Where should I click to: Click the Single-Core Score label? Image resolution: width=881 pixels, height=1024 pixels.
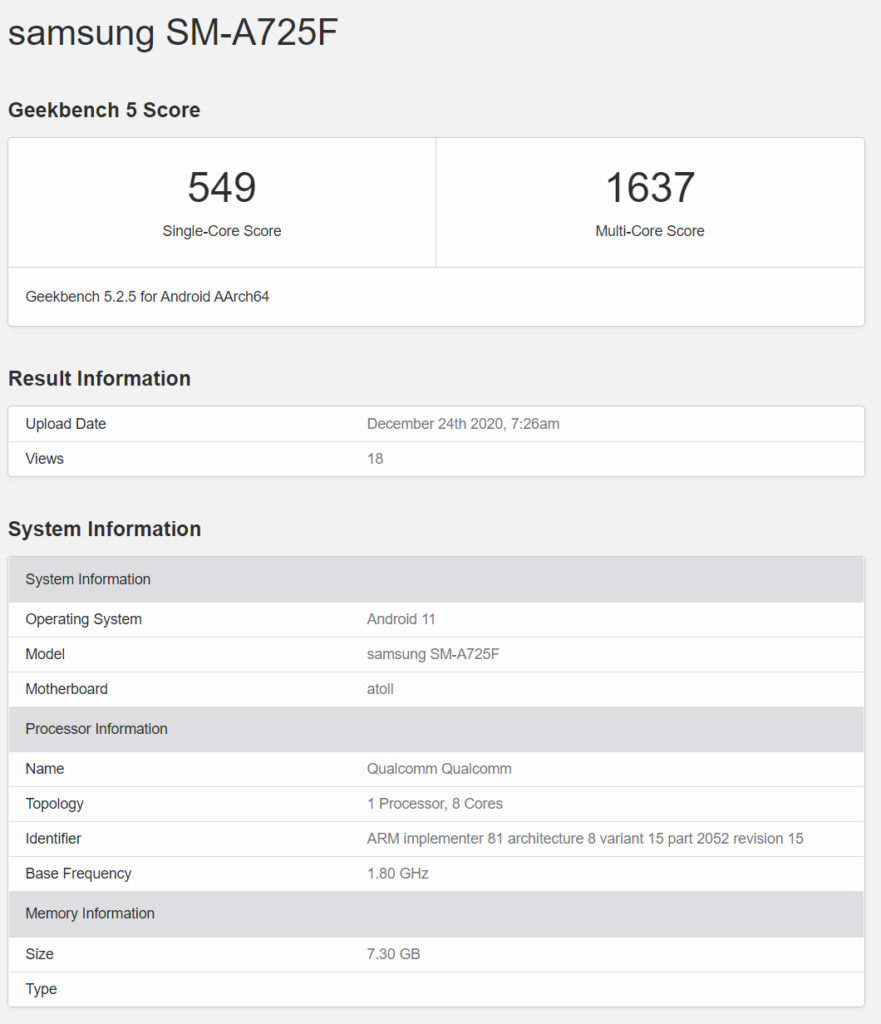click(x=222, y=231)
